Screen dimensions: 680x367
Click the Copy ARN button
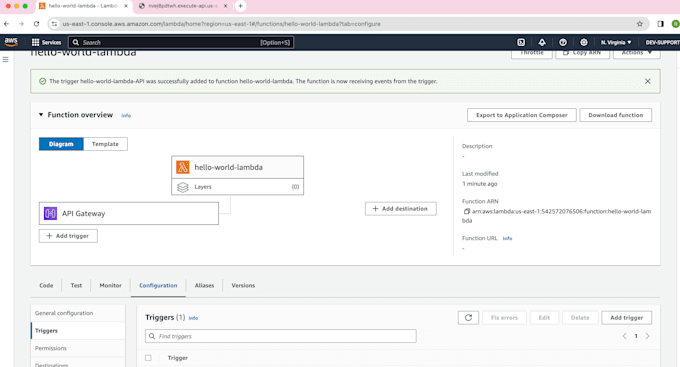click(582, 53)
